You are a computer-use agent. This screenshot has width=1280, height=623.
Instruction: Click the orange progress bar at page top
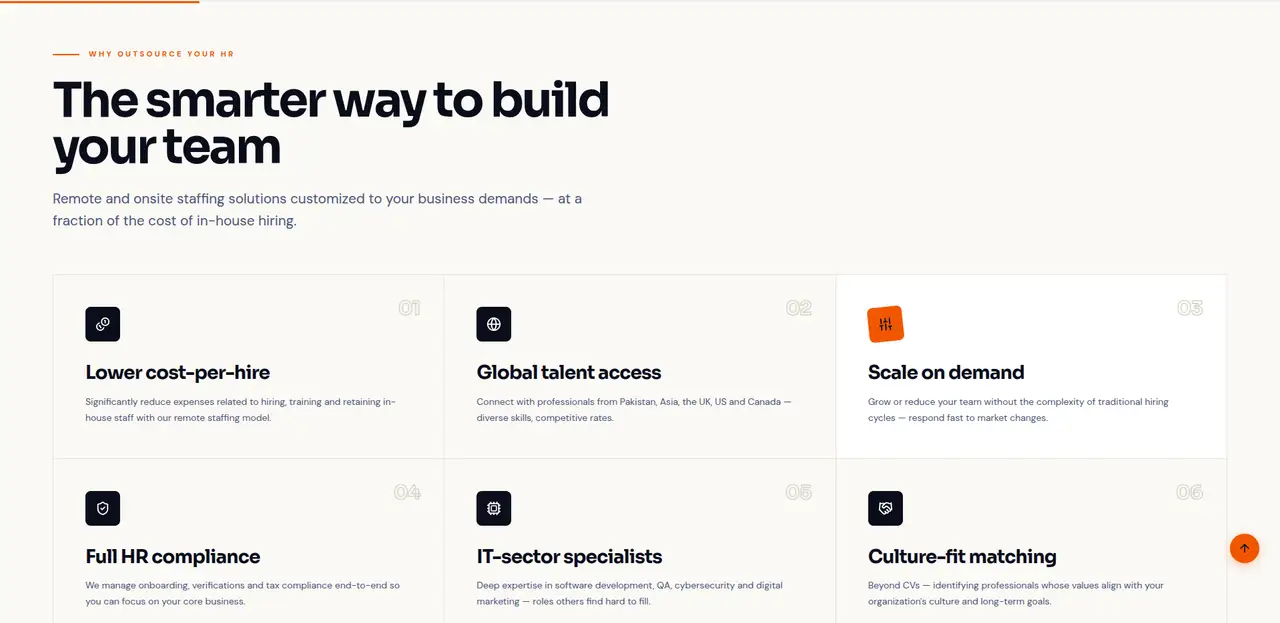[x=100, y=1]
